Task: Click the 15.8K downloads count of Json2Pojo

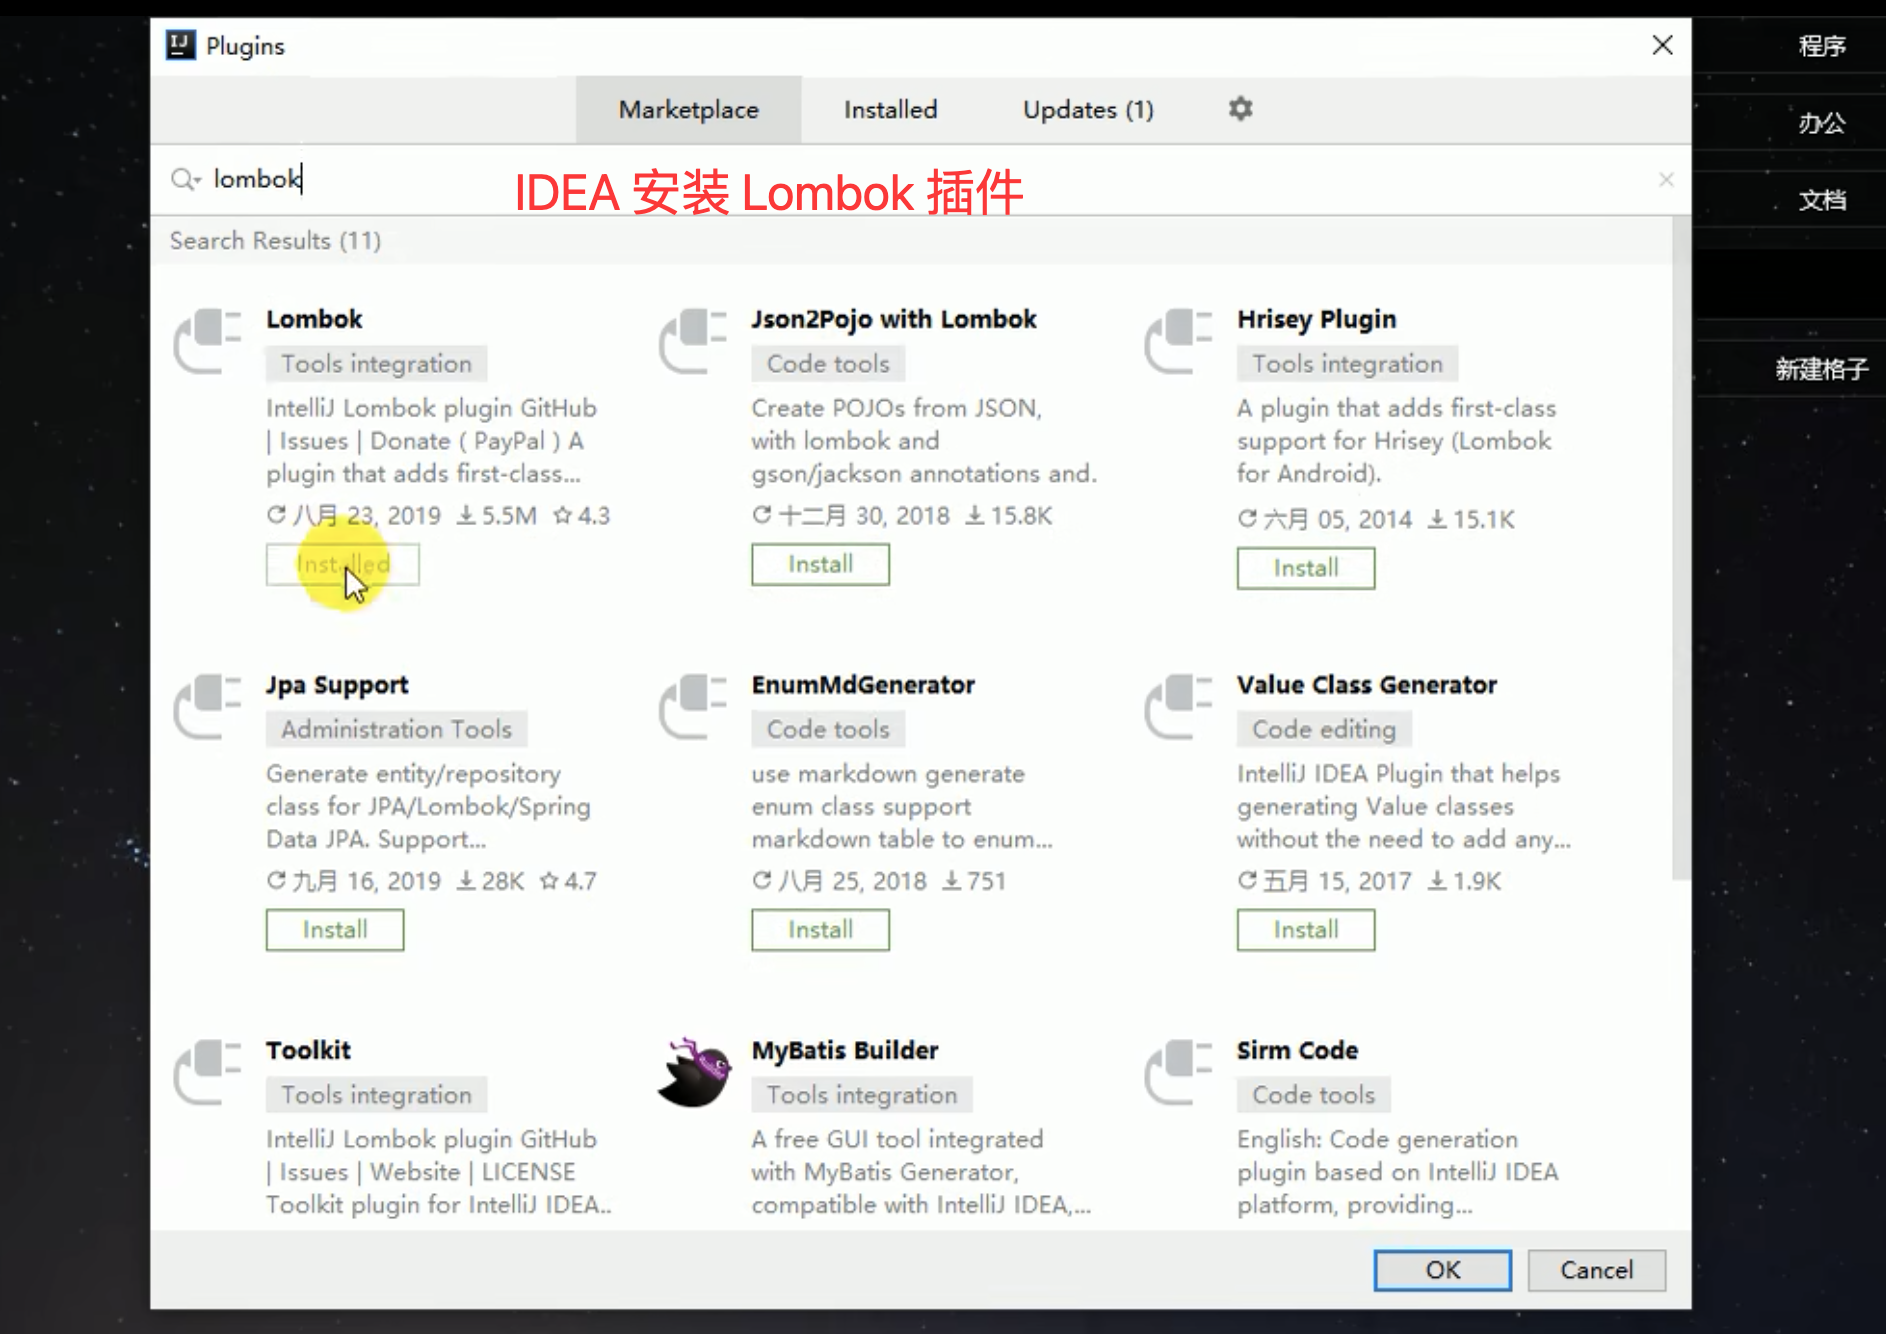Action: click(1008, 516)
